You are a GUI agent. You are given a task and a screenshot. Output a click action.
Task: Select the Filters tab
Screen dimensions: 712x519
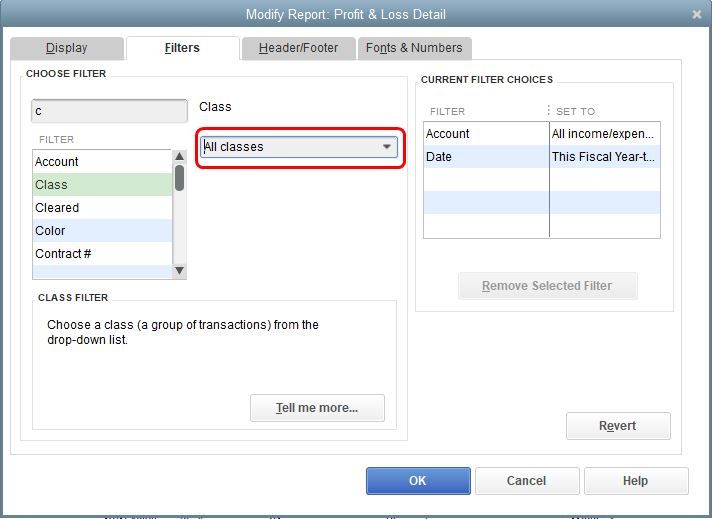(182, 48)
